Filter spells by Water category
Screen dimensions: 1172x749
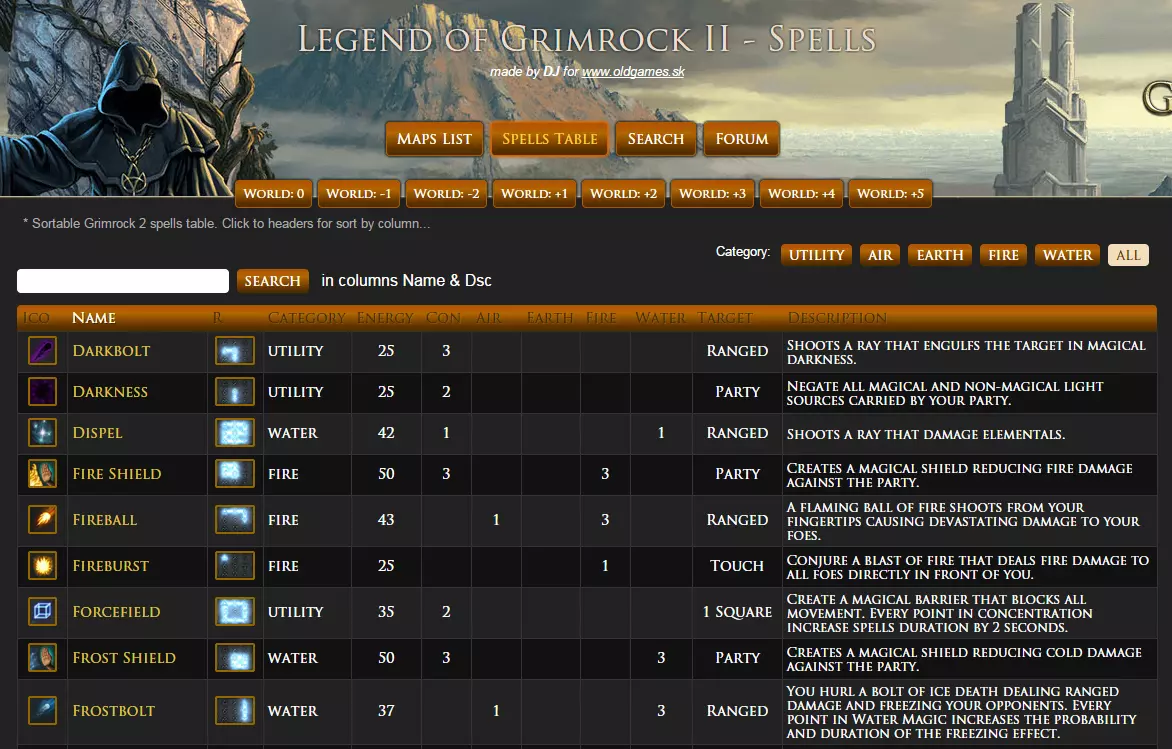[x=1067, y=256]
